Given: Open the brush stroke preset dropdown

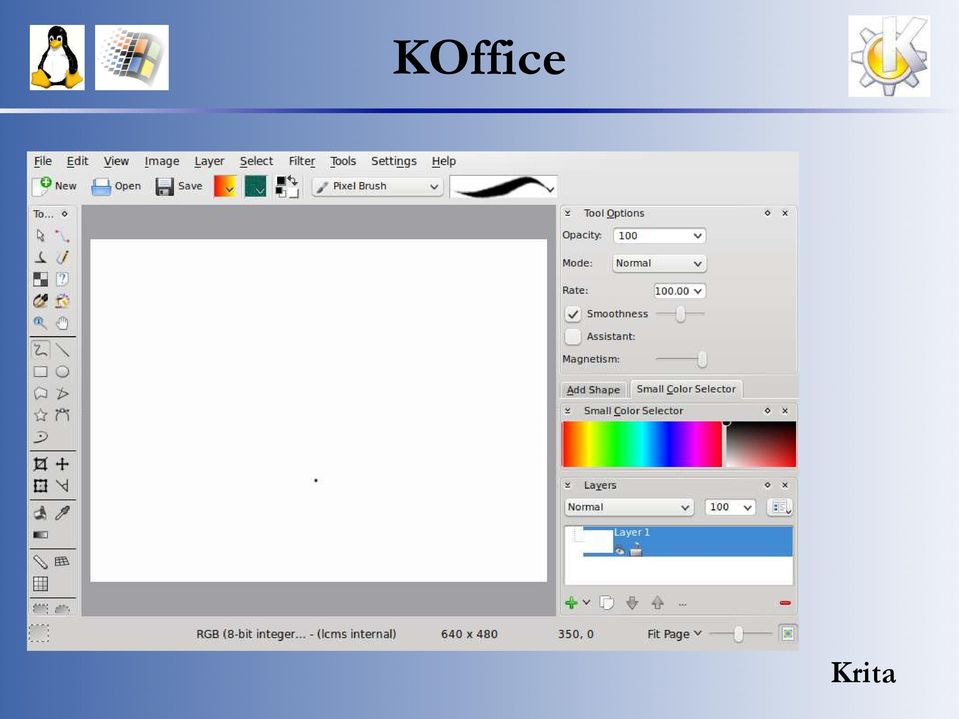Looking at the screenshot, I should click(x=503, y=187).
